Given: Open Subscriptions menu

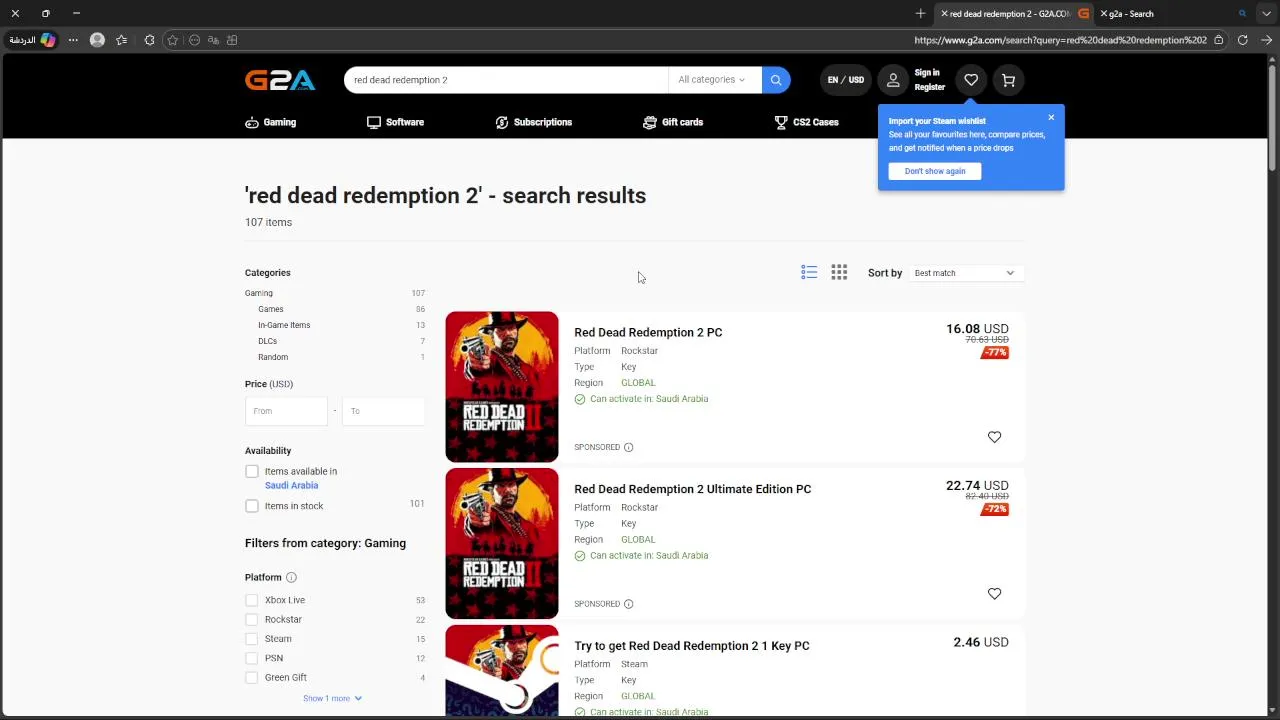Looking at the screenshot, I should click(534, 122).
